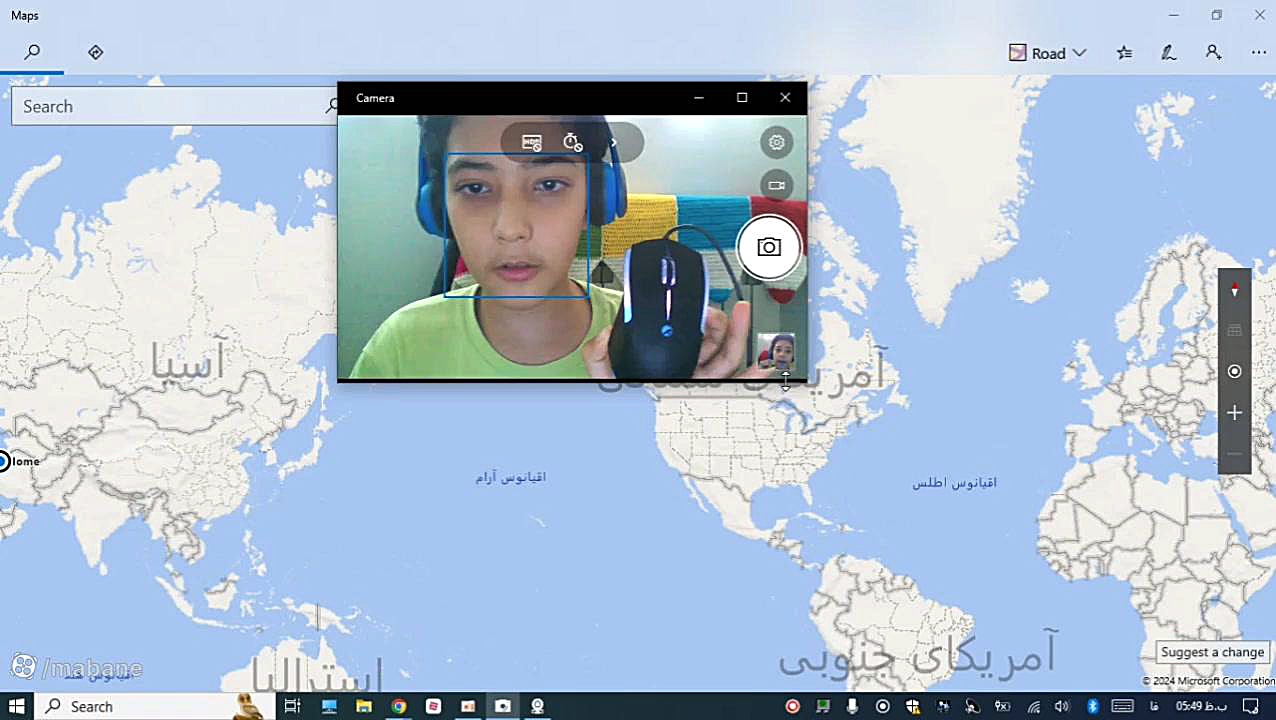Launch Google Chrome from the taskbar
The image size is (1276, 720).
(x=399, y=706)
